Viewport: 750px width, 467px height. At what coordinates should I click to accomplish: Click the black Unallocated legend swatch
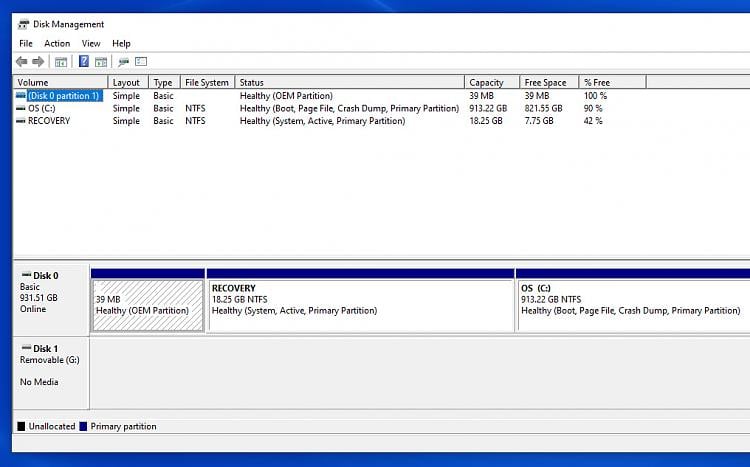(x=21, y=426)
